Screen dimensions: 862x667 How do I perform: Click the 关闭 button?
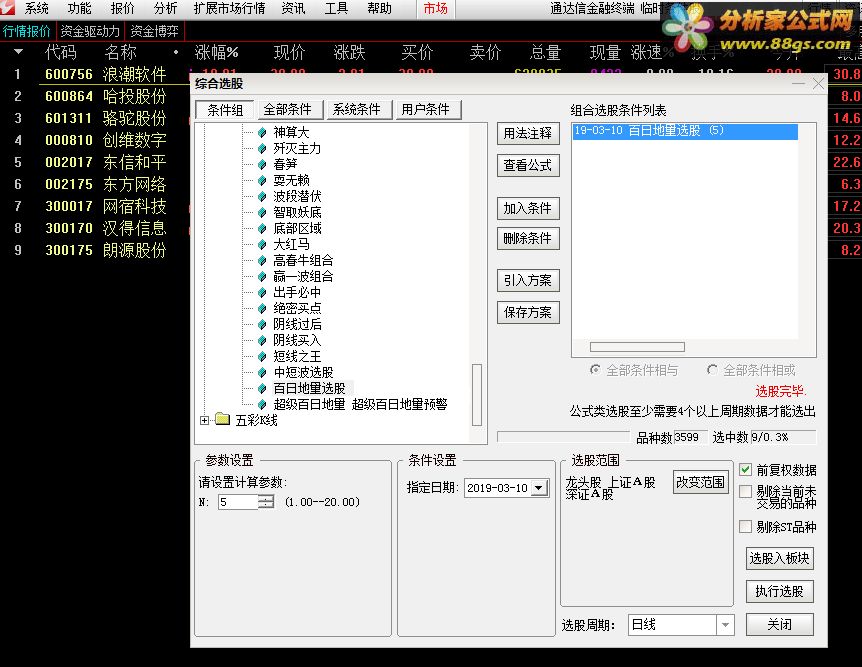coord(780,624)
